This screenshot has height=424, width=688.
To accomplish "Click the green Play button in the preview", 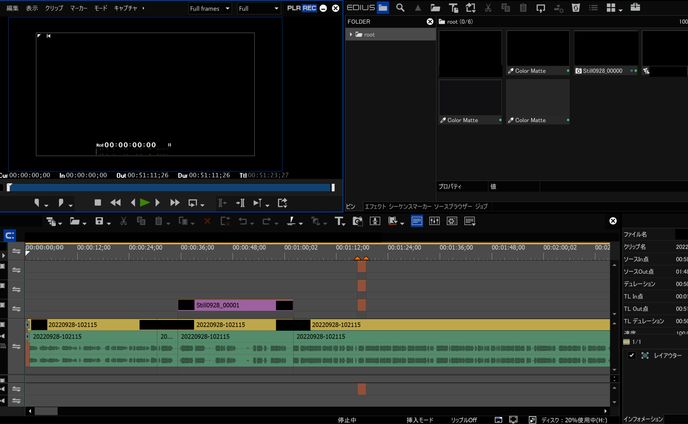I will (145, 203).
